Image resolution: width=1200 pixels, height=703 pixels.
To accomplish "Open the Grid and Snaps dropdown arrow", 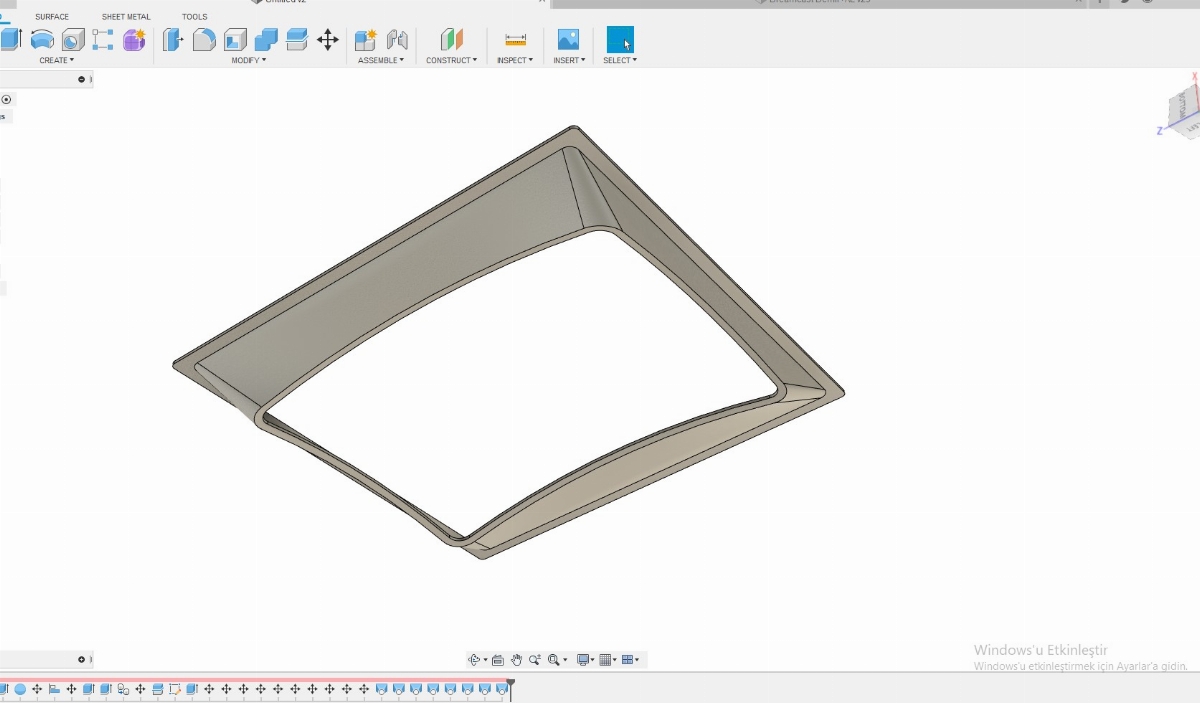I will click(x=614, y=660).
